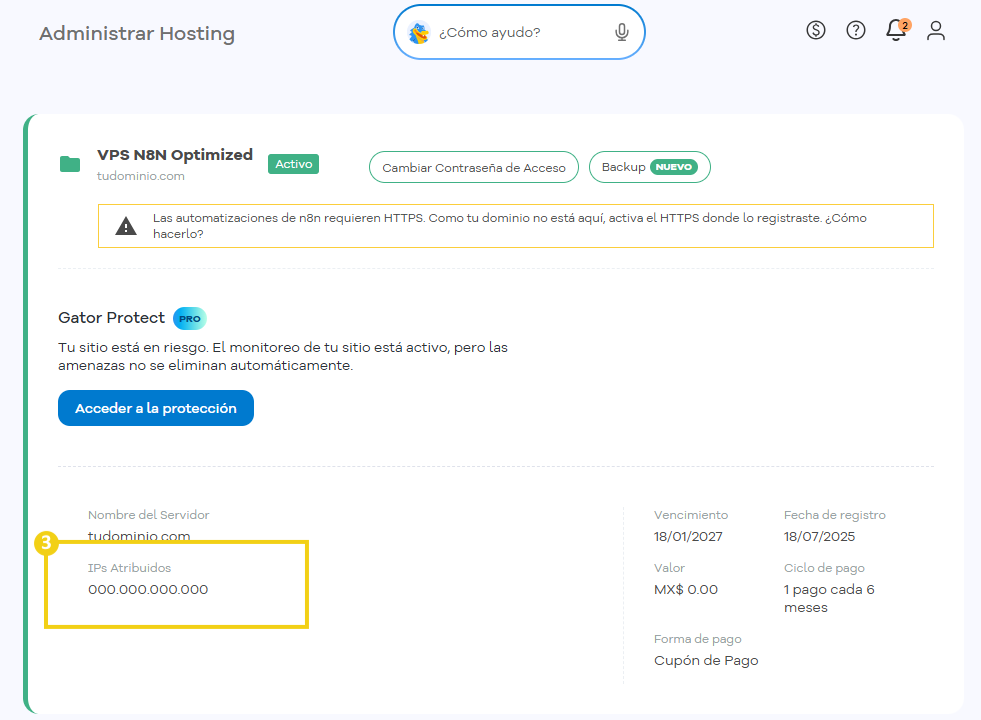Click the '¿Cómo hacerlo?' link in the HTTPS notice
Screen dimensions: 981x720
tap(510, 226)
